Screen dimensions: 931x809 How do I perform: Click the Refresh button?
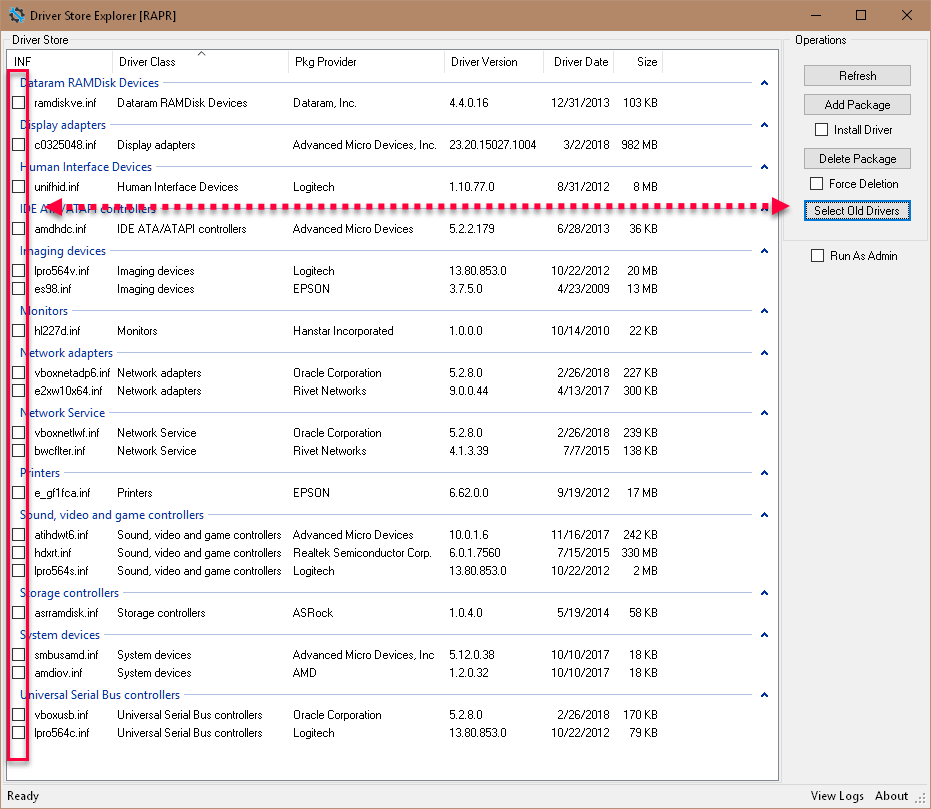point(857,75)
